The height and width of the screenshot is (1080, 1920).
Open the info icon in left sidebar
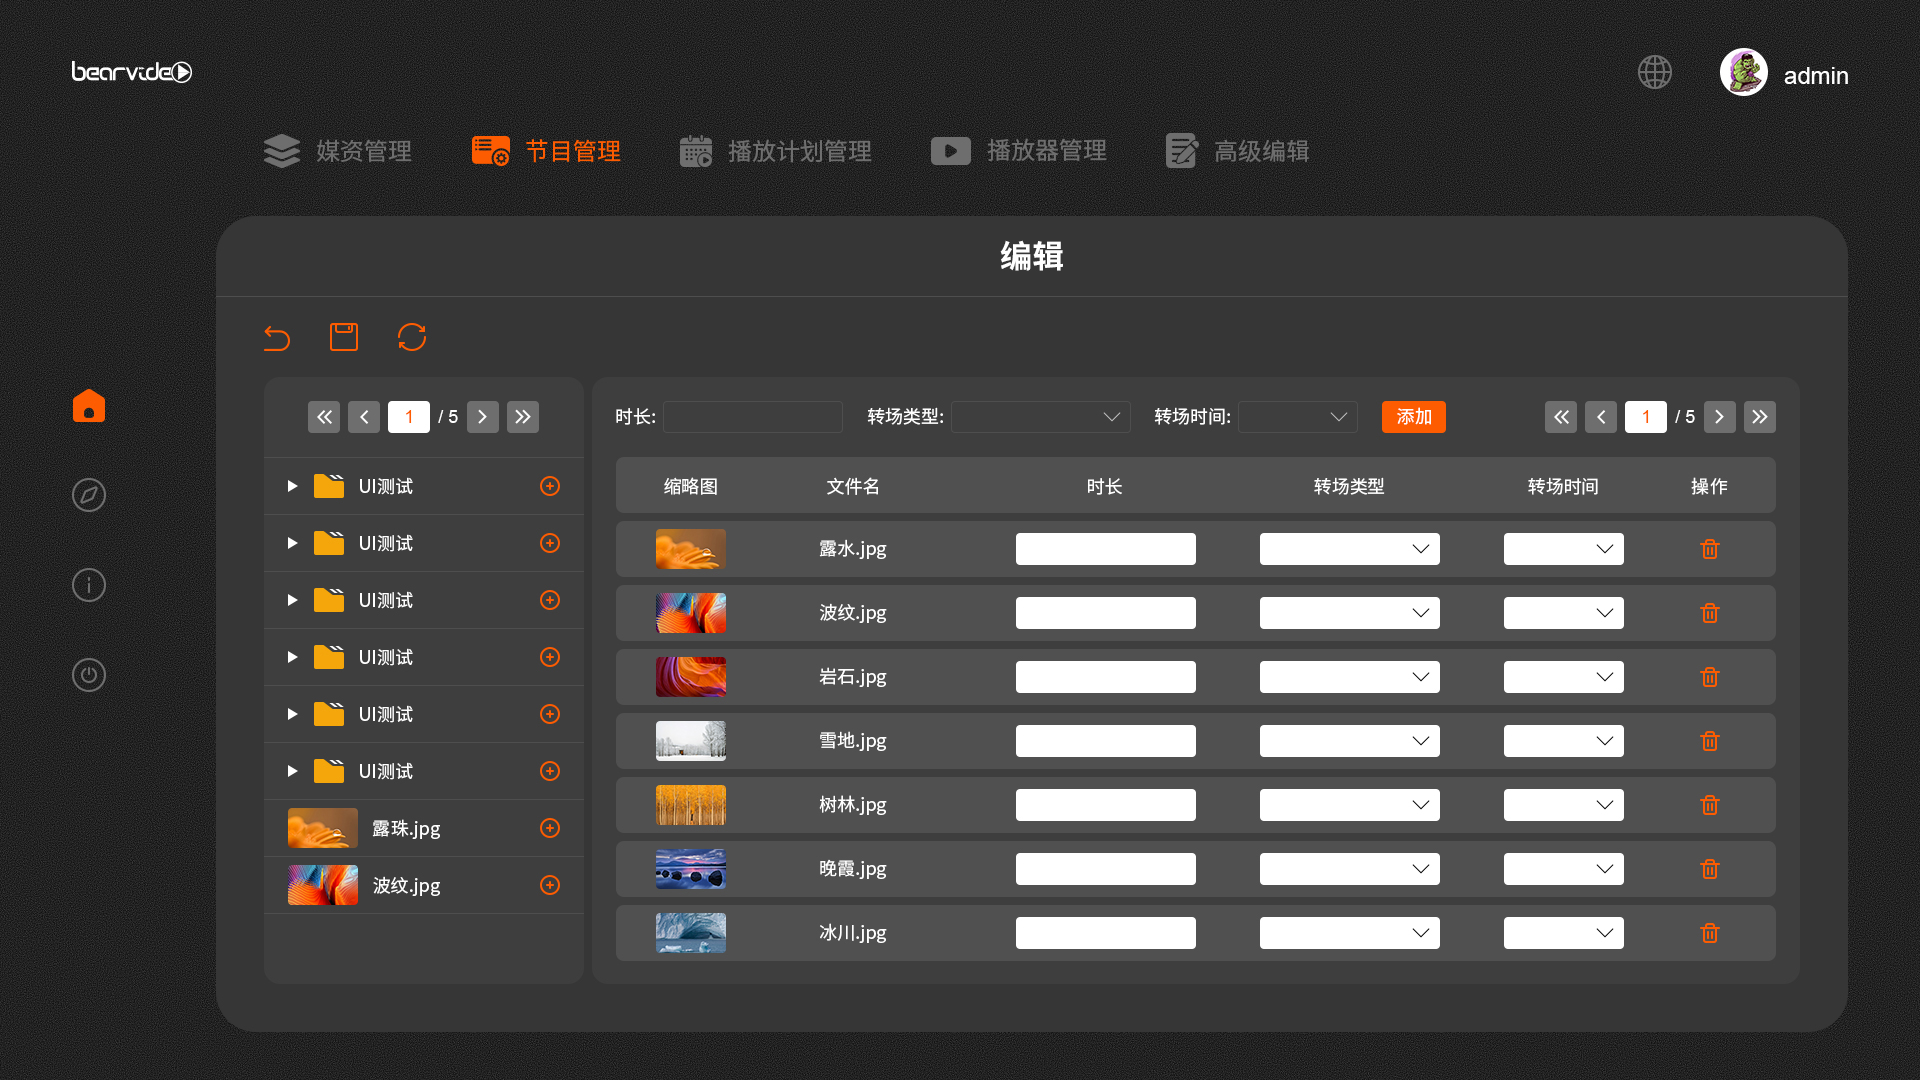click(x=89, y=585)
